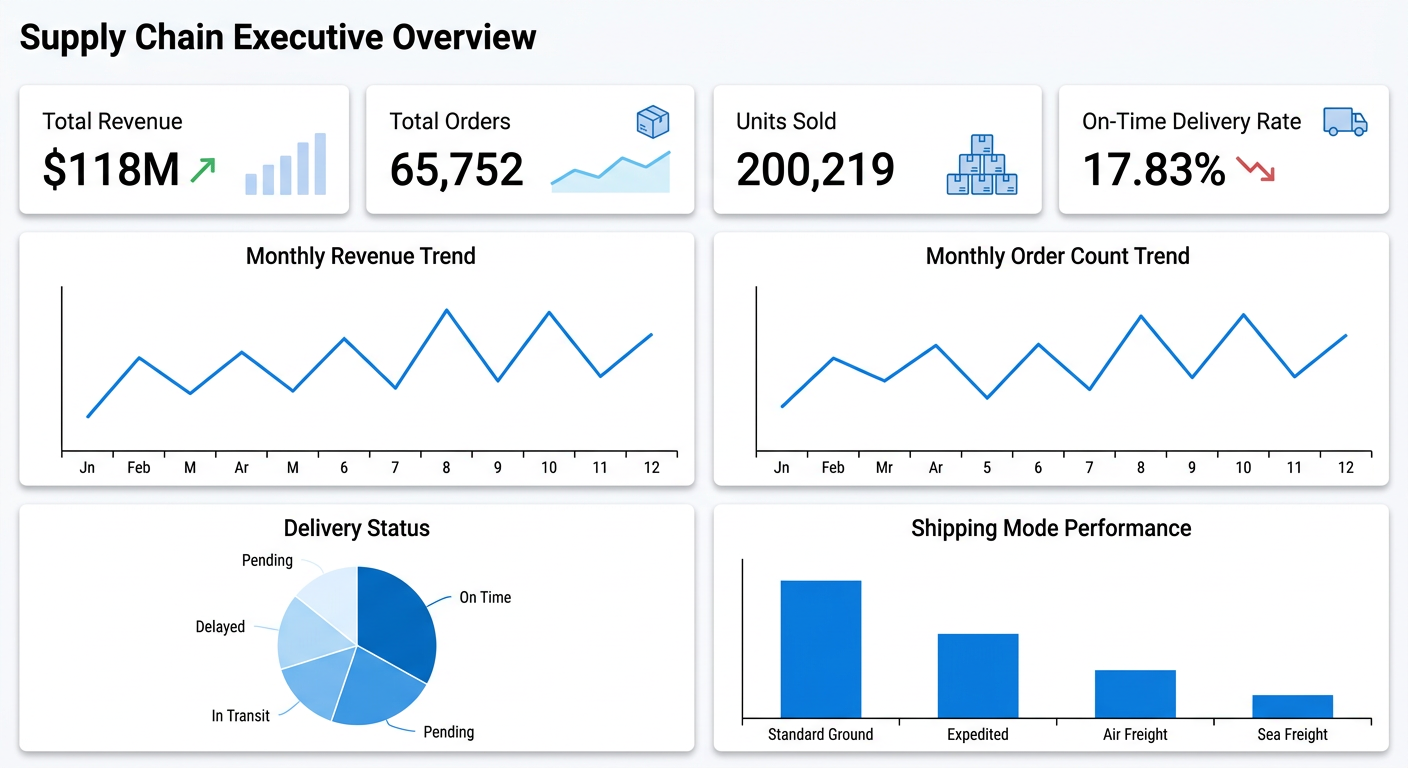This screenshot has width=1408, height=768.
Task: Click the area sparkline in the Total Orders card
Action: pos(610,172)
